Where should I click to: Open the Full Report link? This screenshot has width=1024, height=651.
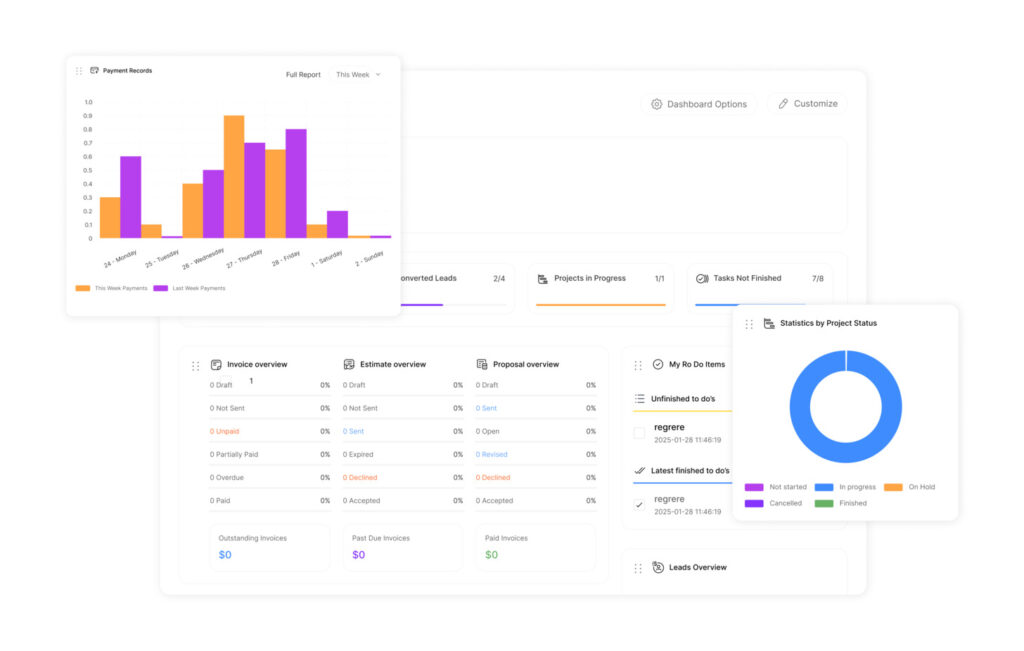tap(303, 75)
